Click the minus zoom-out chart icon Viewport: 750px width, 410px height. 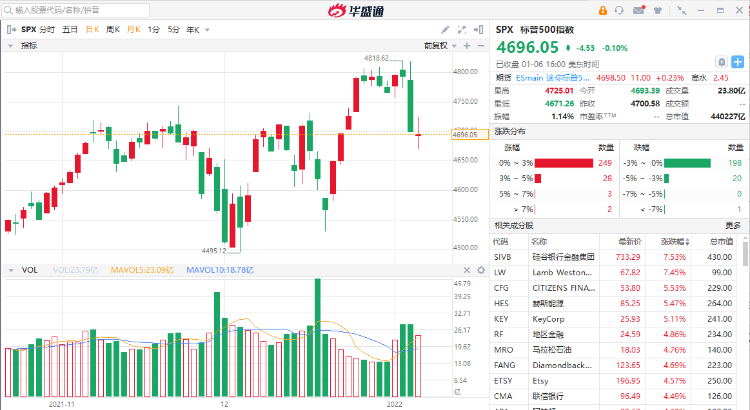click(481, 45)
